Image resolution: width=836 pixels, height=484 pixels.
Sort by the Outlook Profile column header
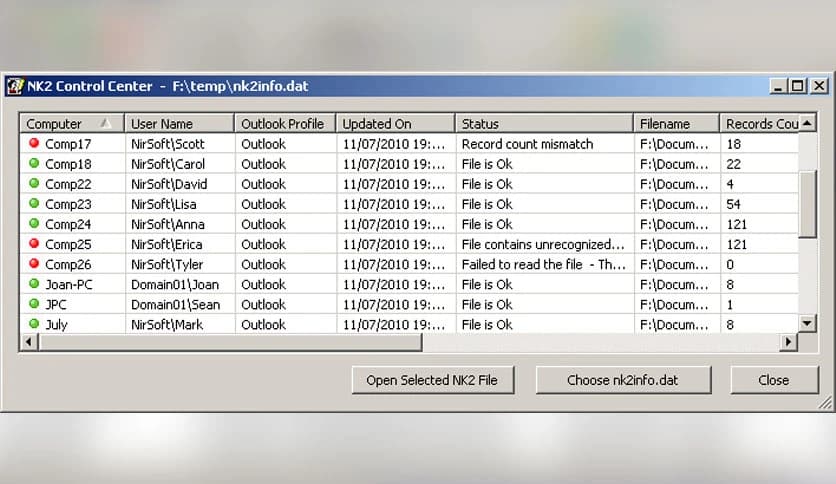pyautogui.click(x=285, y=124)
